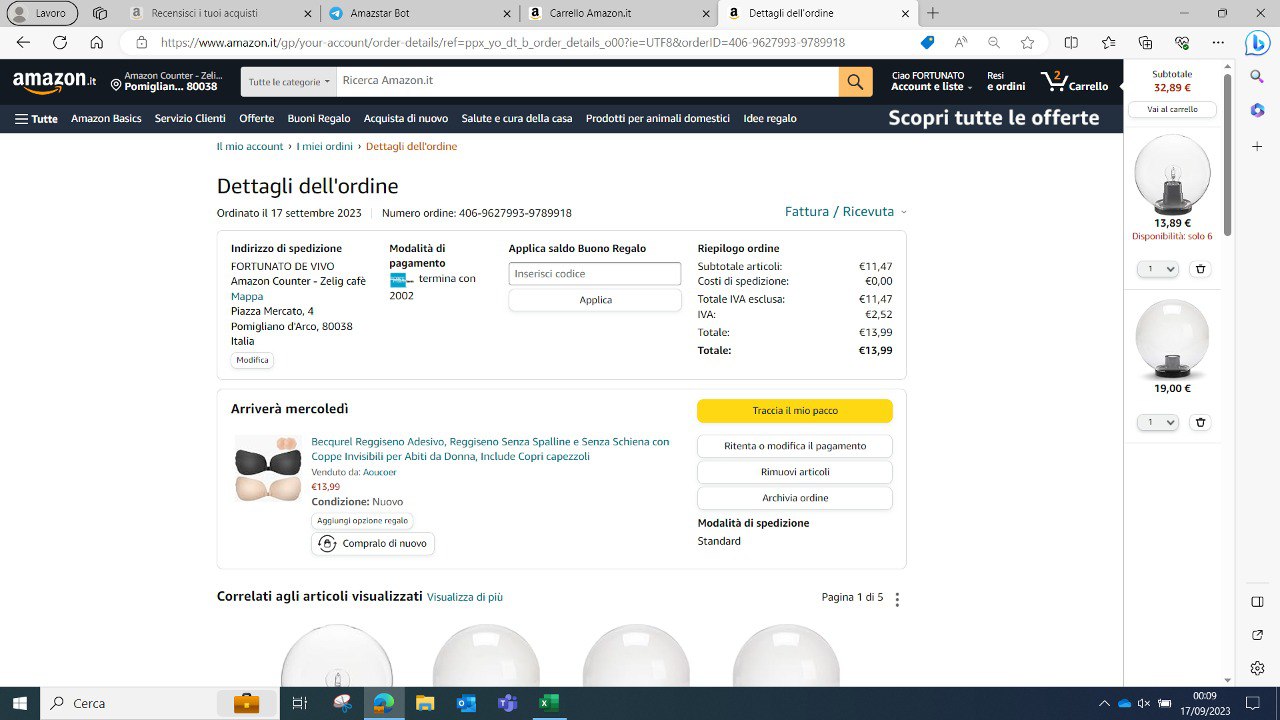Click the orange Amazon search magnifier button

click(855, 82)
